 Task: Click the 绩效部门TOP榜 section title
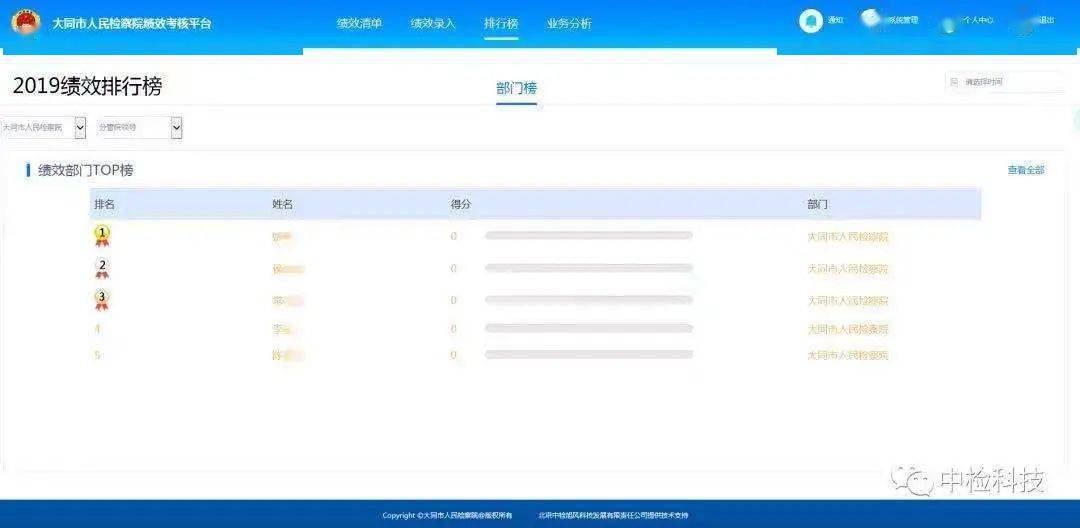click(85, 171)
